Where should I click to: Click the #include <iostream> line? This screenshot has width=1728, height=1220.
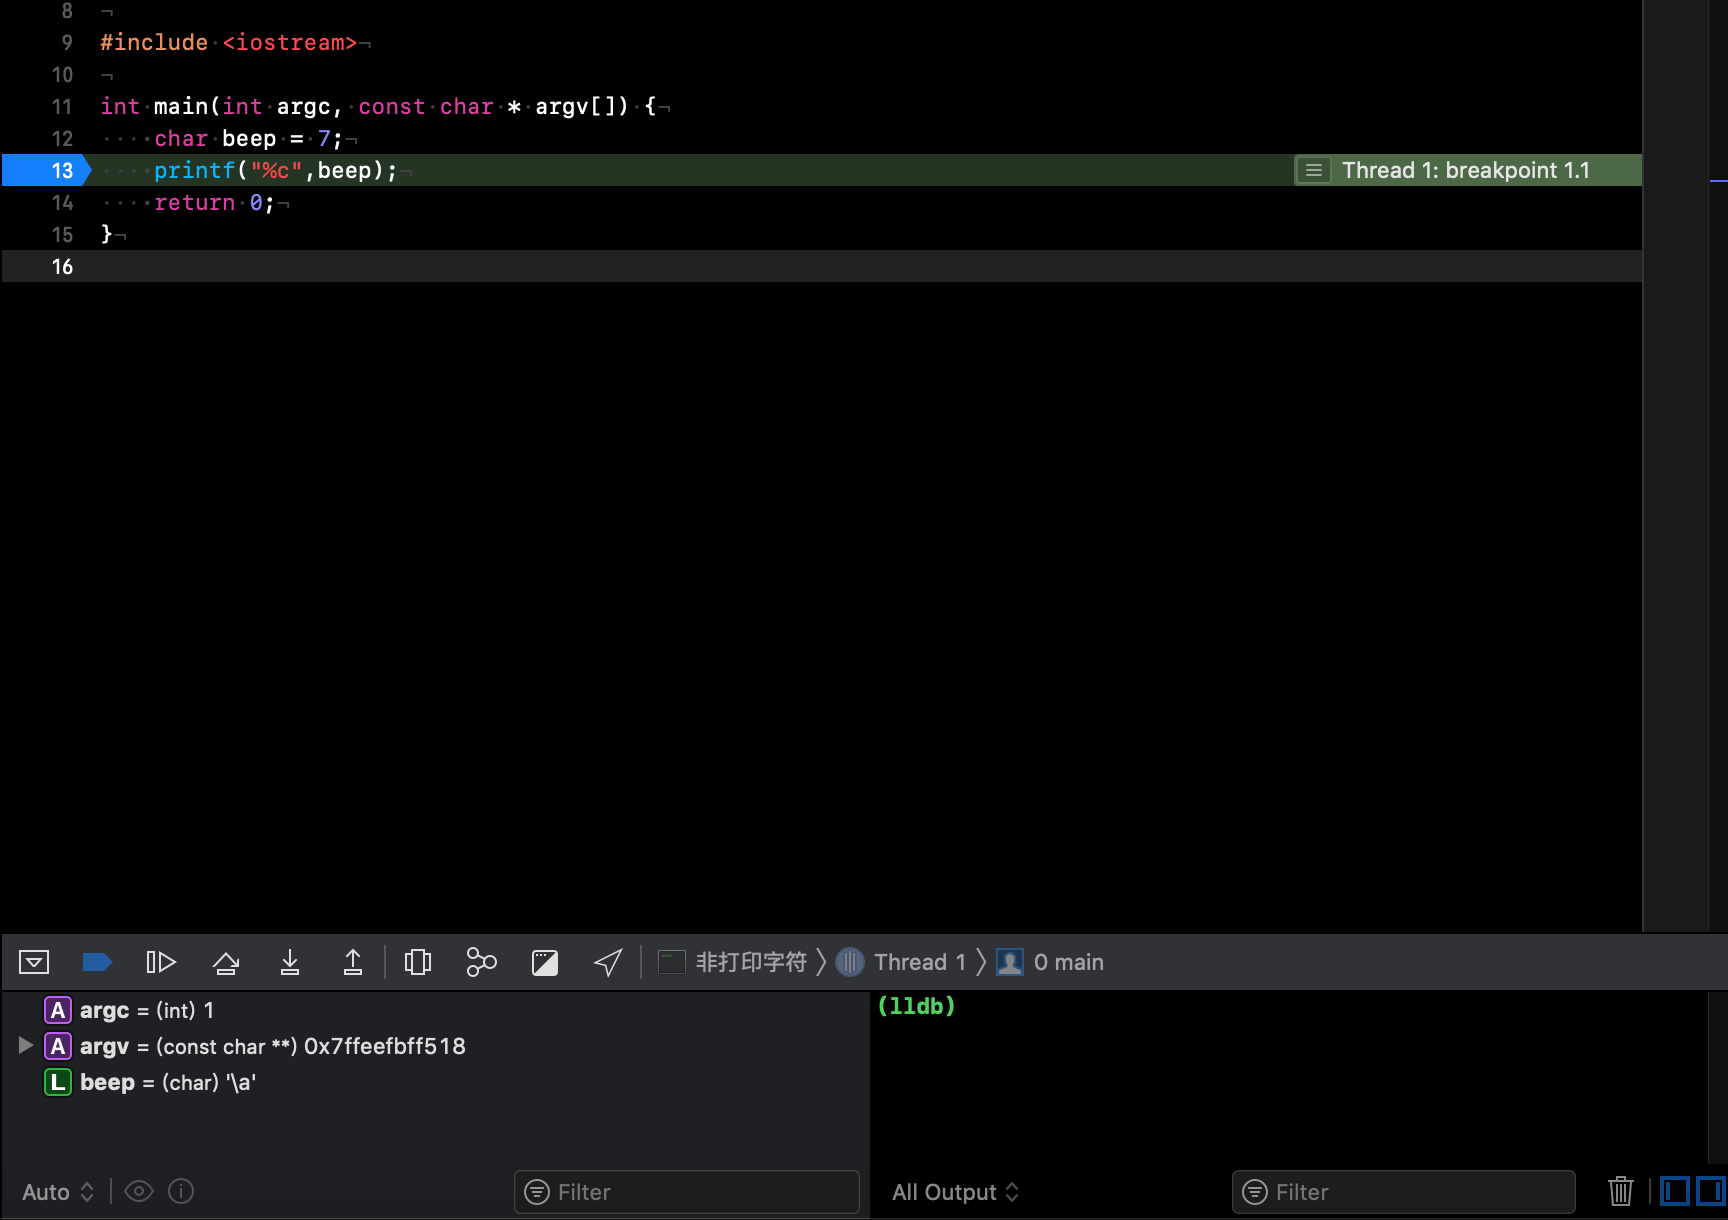click(229, 43)
